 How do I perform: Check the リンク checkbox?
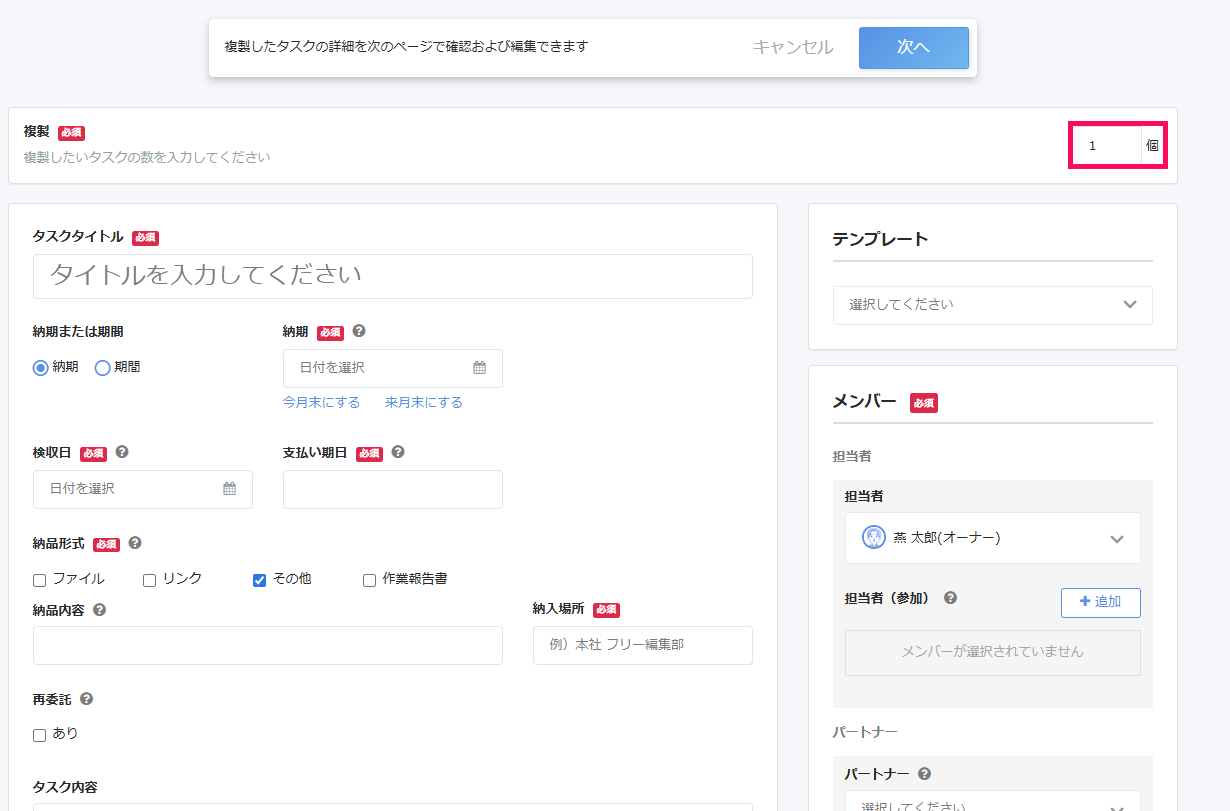pyautogui.click(x=150, y=580)
